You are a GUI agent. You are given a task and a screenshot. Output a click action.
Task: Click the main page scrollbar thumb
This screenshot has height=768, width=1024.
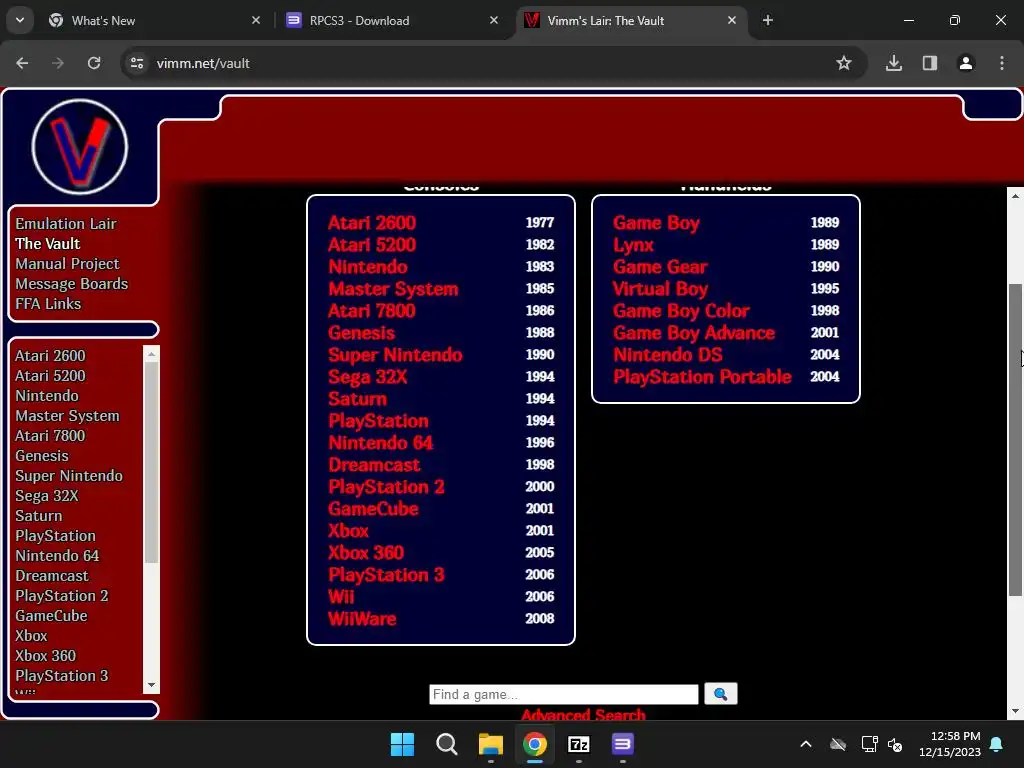point(1016,440)
